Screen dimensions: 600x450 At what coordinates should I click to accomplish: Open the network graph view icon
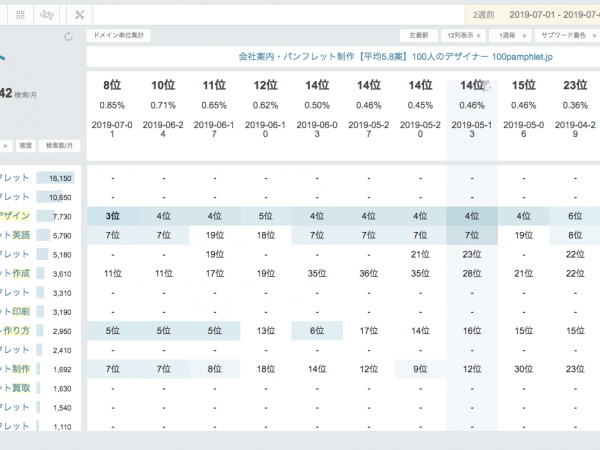click(x=47, y=15)
